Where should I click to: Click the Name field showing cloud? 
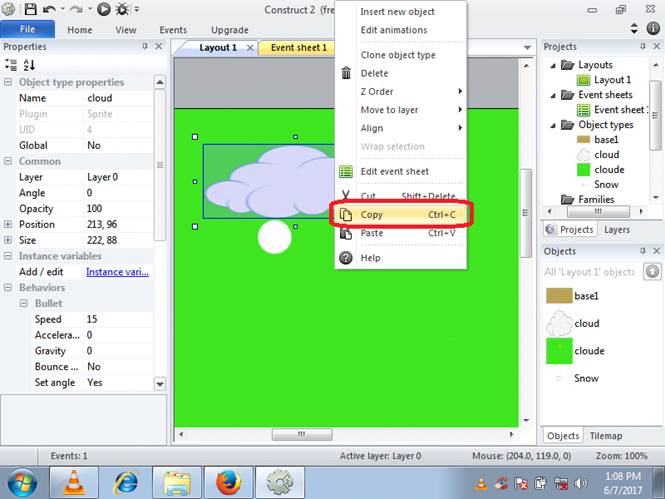(119, 98)
